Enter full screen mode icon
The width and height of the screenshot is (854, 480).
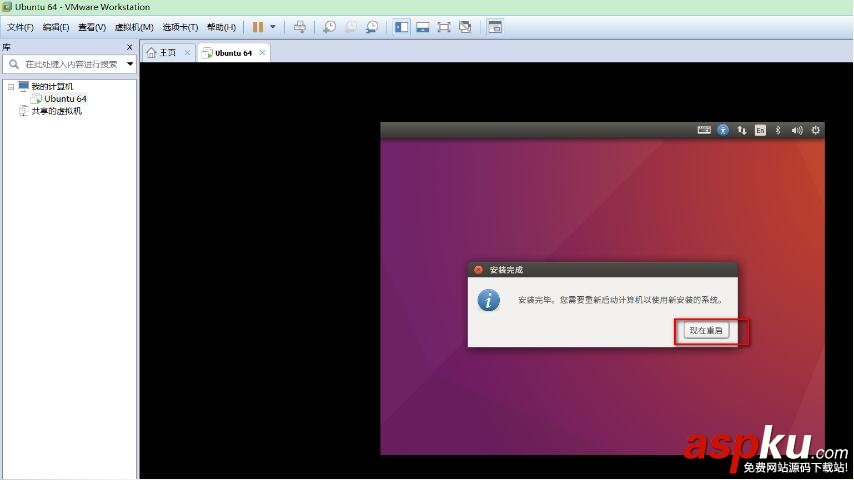coord(444,27)
